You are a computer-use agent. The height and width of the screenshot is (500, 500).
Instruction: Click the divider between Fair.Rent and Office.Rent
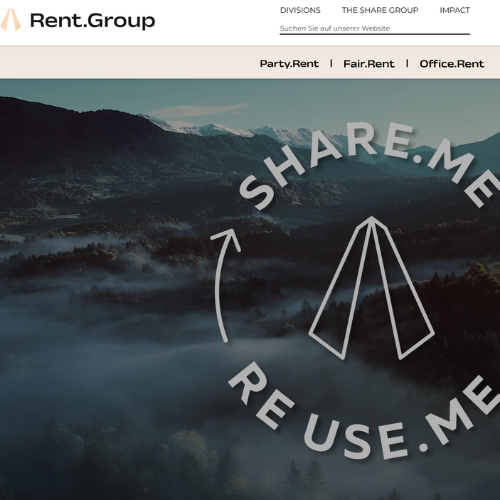click(407, 63)
